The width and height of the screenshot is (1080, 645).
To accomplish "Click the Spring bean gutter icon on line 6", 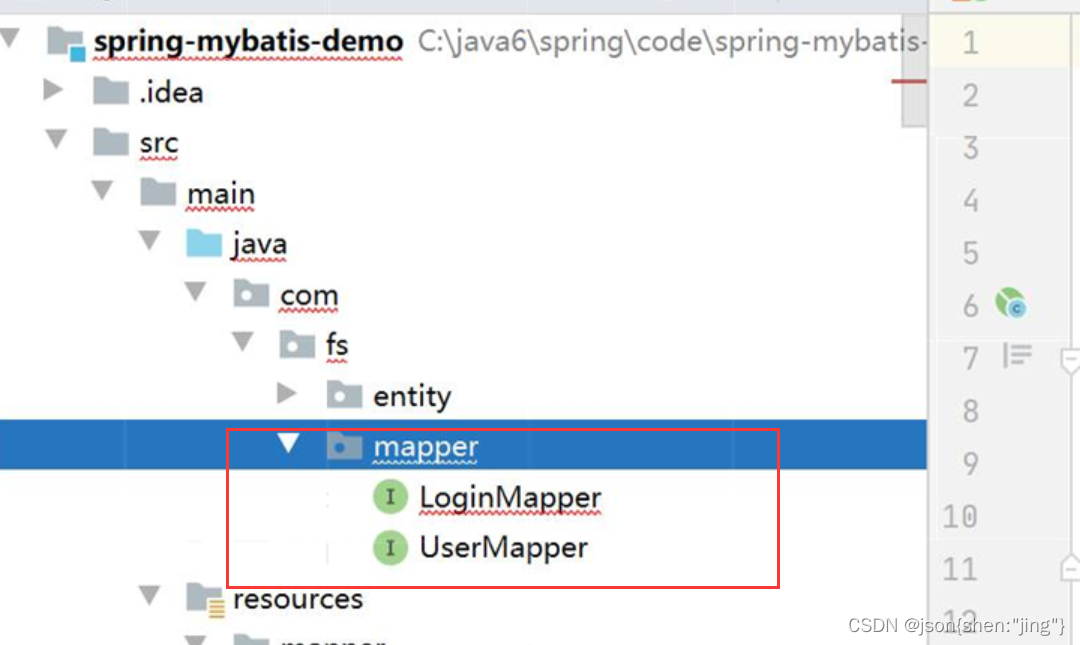I will point(1010,303).
